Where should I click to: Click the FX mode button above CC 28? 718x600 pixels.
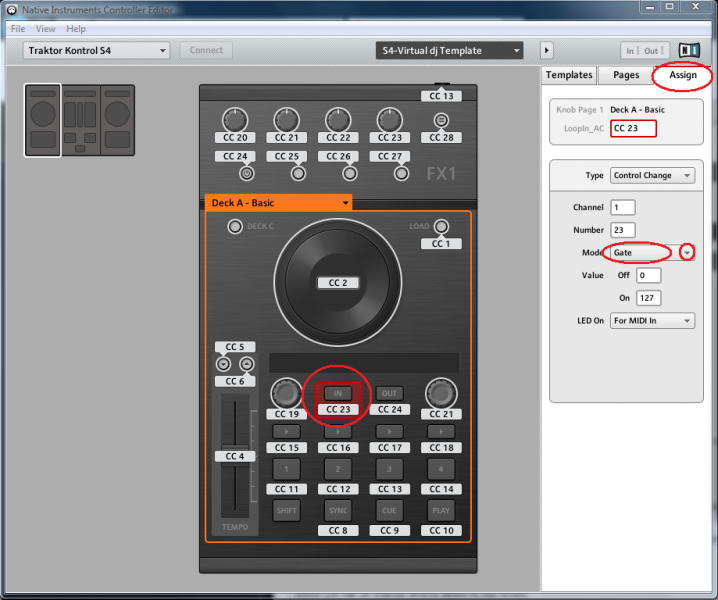441,120
